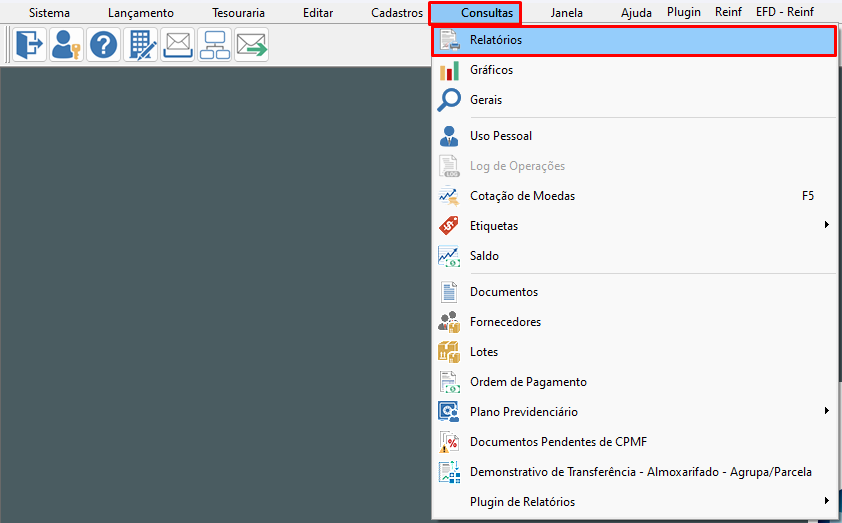The height and width of the screenshot is (523, 842).
Task: Select Cotação de Moedas menu entry
Action: click(634, 196)
